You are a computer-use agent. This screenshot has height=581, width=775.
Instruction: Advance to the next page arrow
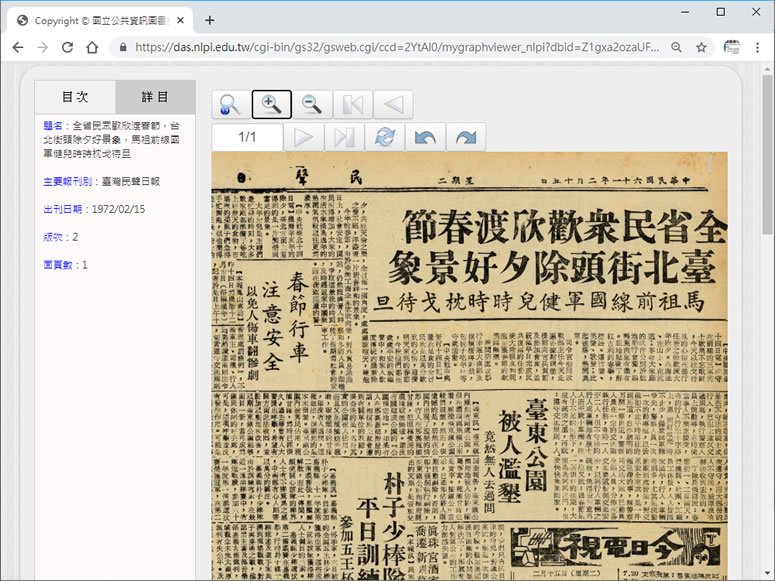point(304,137)
